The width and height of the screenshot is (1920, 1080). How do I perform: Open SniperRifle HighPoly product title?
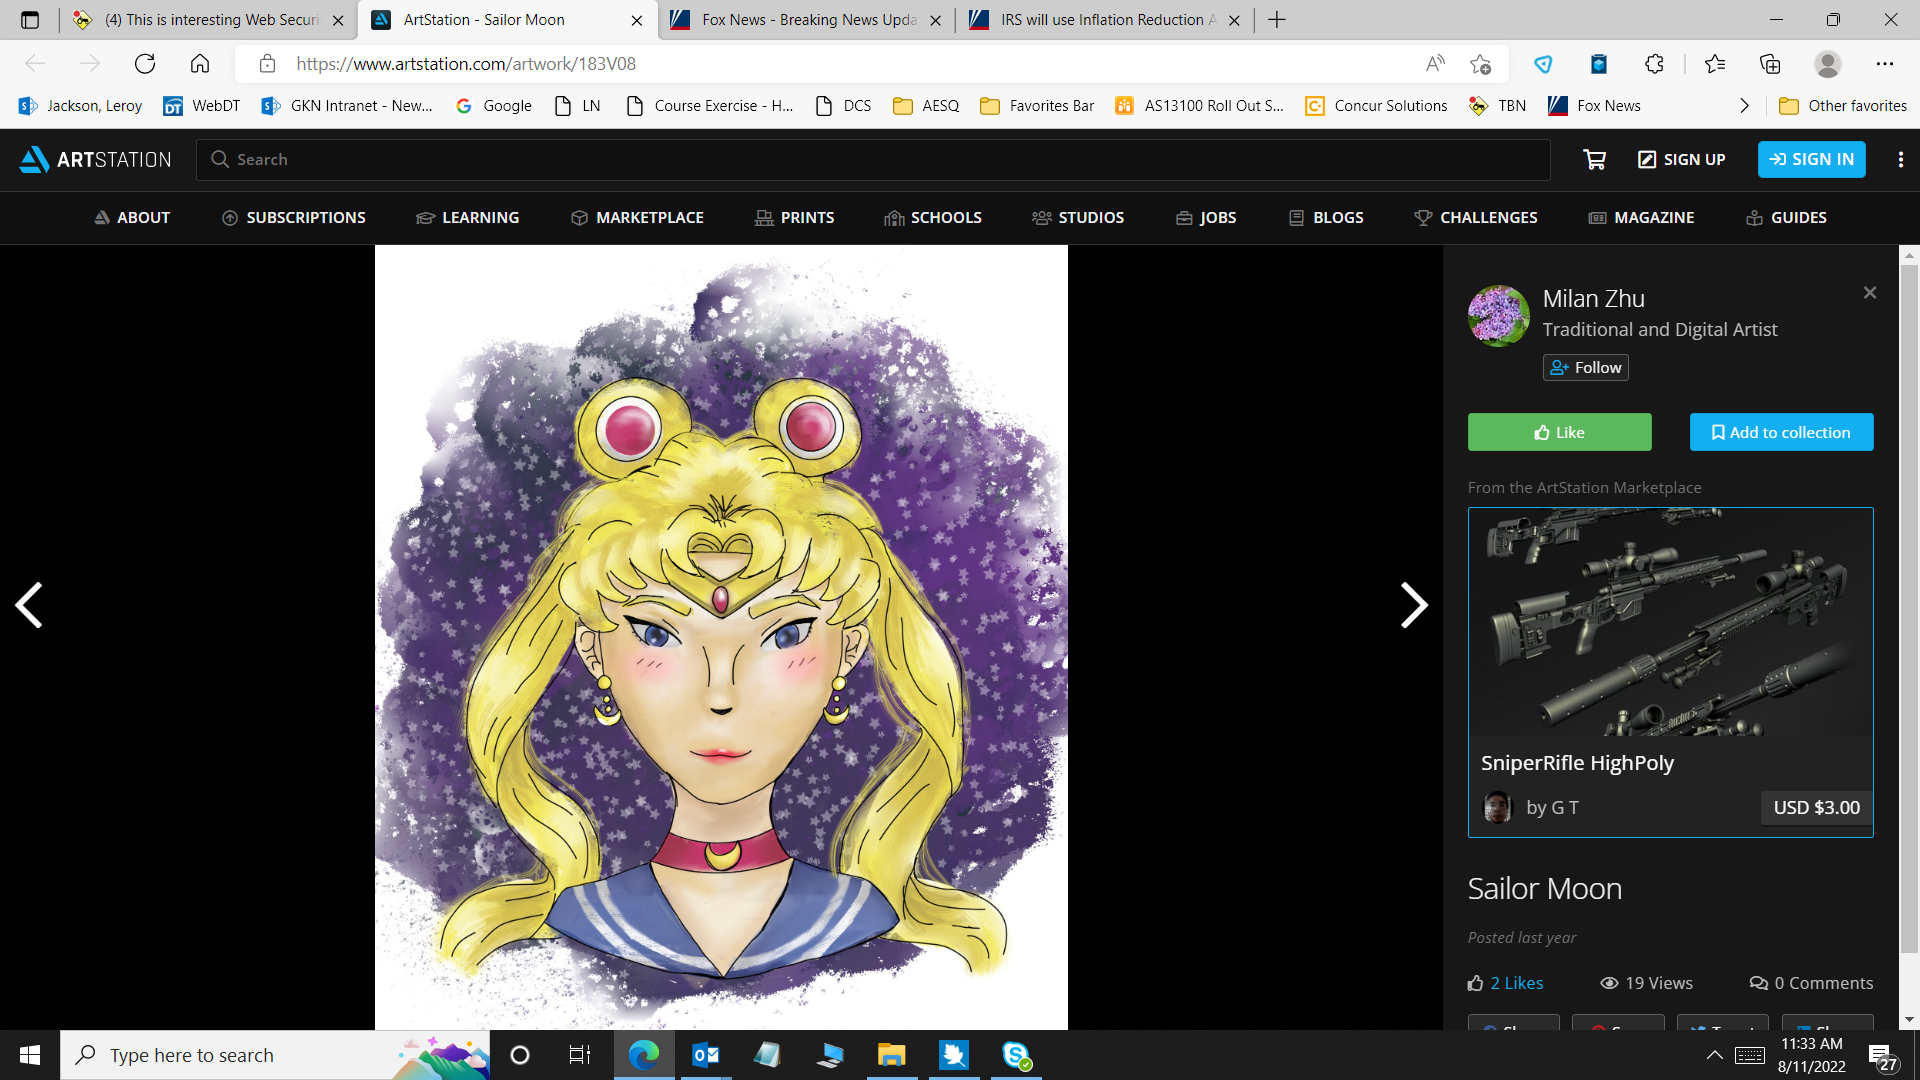point(1577,763)
